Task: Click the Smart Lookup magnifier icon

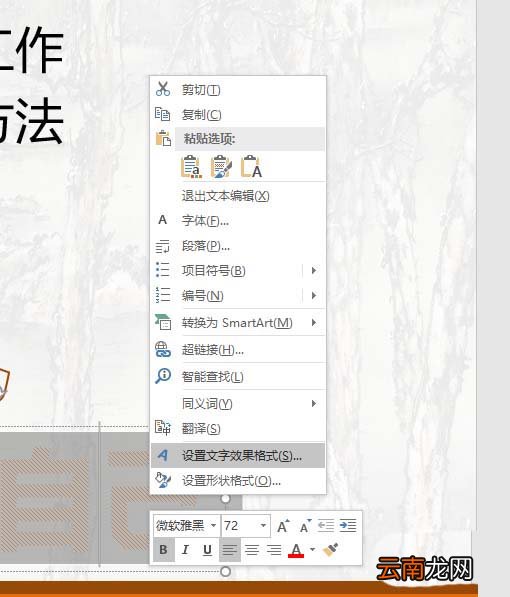Action: pyautogui.click(x=163, y=376)
